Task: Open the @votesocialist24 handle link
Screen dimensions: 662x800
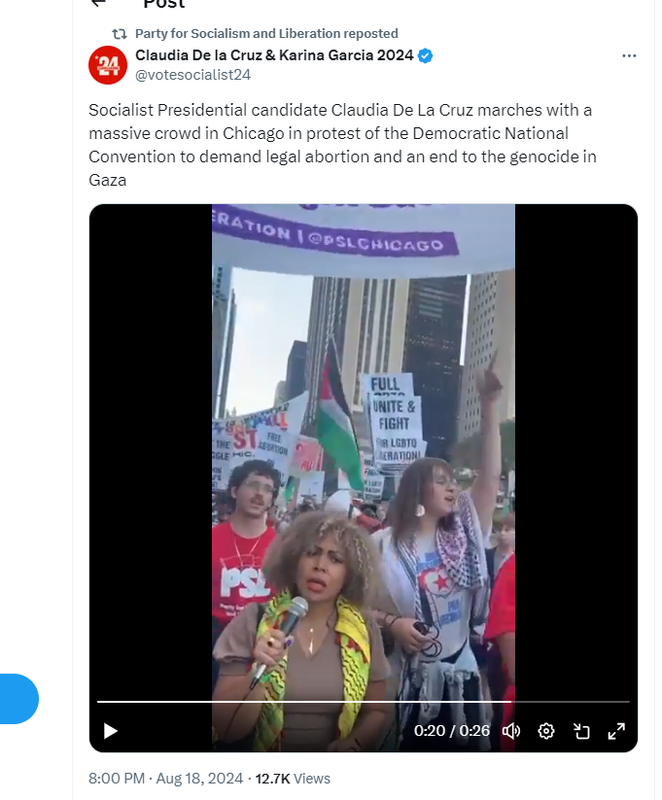Action: coord(193,74)
